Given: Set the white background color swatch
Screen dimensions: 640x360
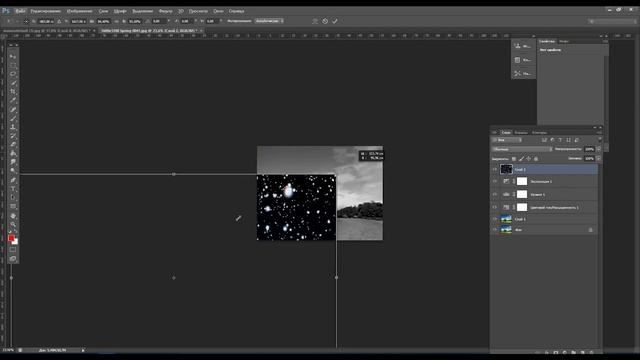Looking at the screenshot, I should (16, 242).
